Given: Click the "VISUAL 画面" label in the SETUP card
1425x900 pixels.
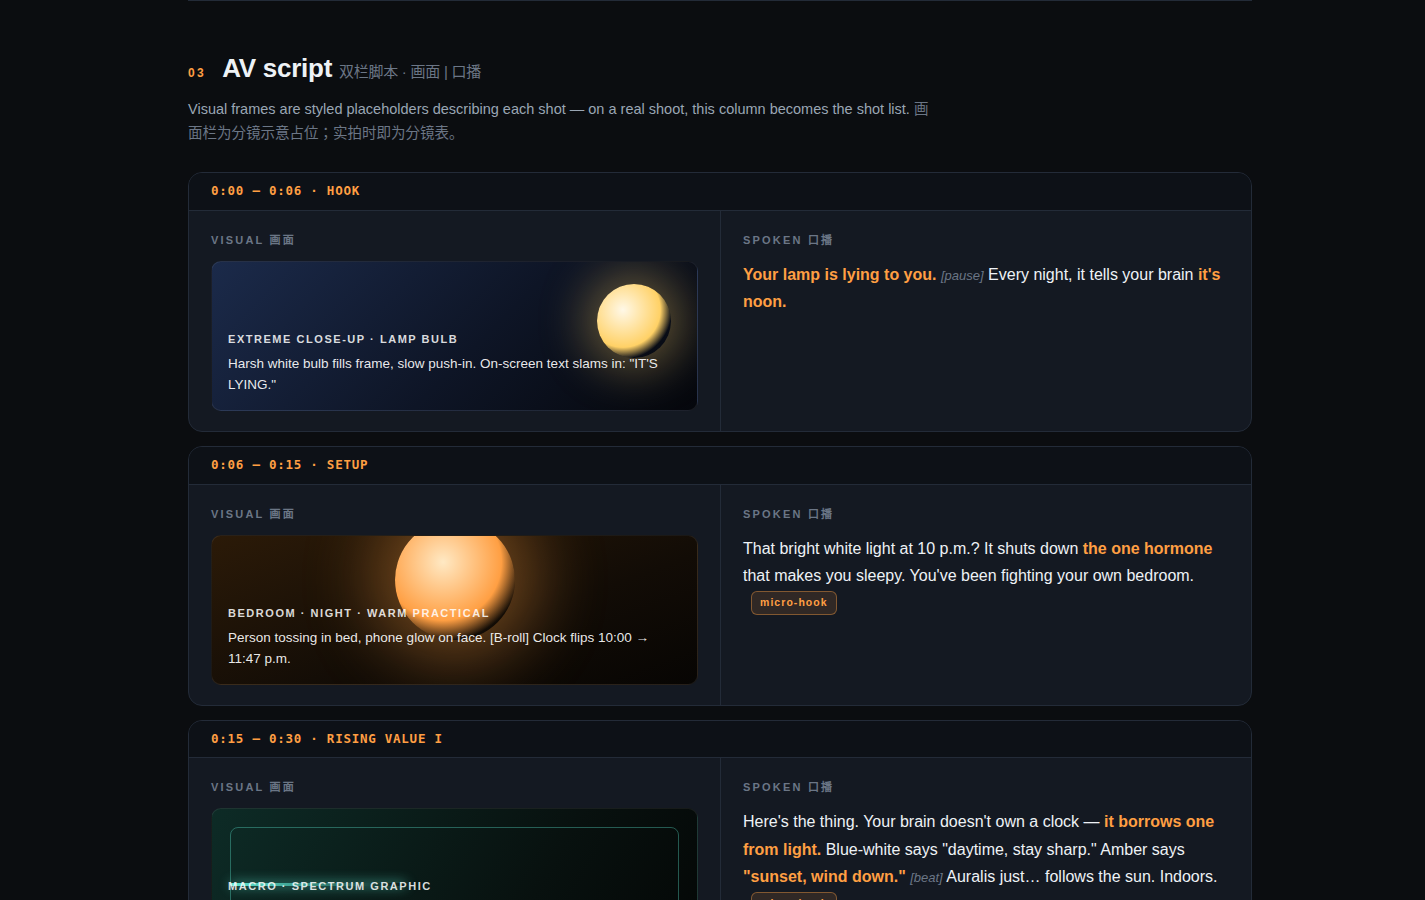Looking at the screenshot, I should tap(253, 514).
